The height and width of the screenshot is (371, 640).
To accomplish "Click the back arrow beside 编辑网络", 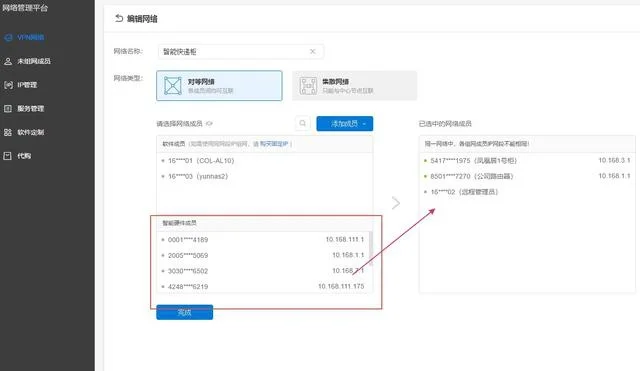I will tap(119, 18).
